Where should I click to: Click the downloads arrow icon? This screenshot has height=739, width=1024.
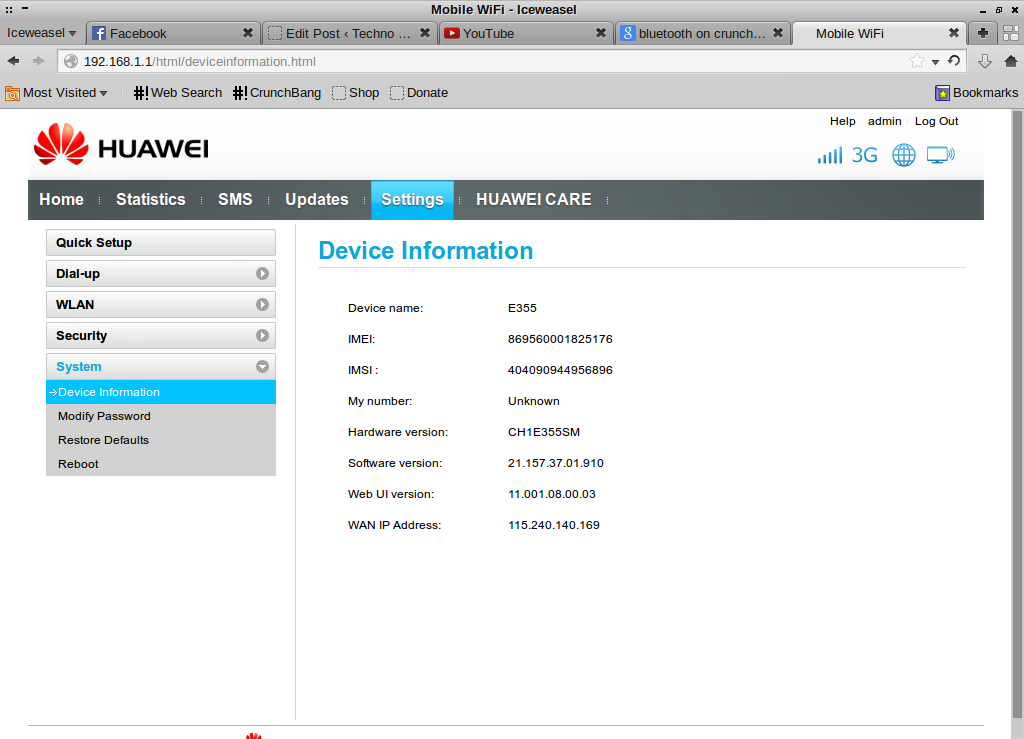[x=984, y=61]
